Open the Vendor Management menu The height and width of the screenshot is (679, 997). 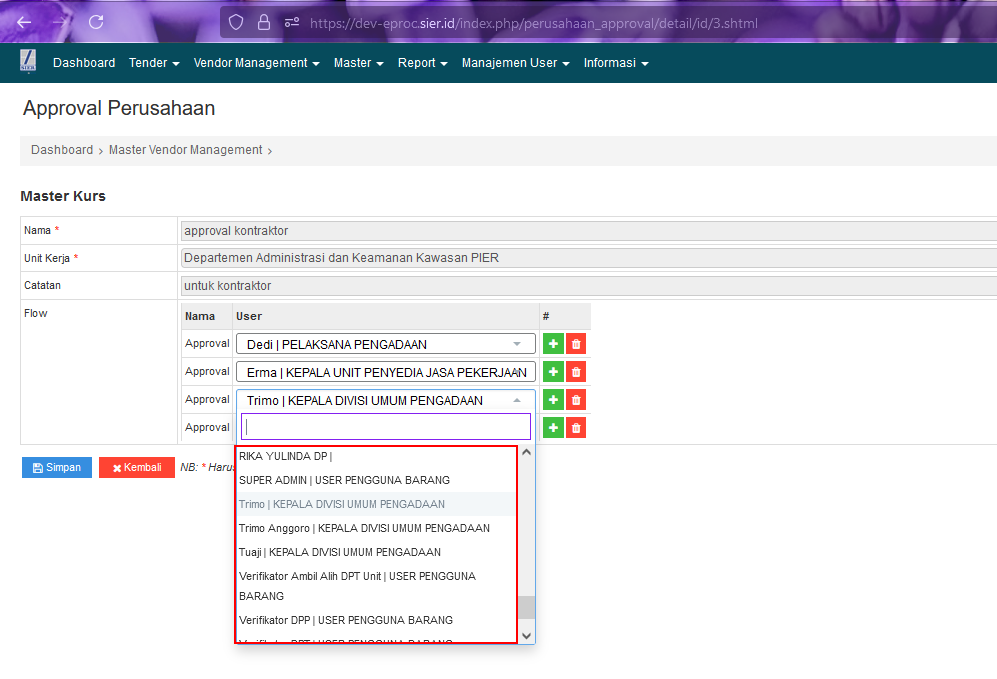[x=256, y=63]
